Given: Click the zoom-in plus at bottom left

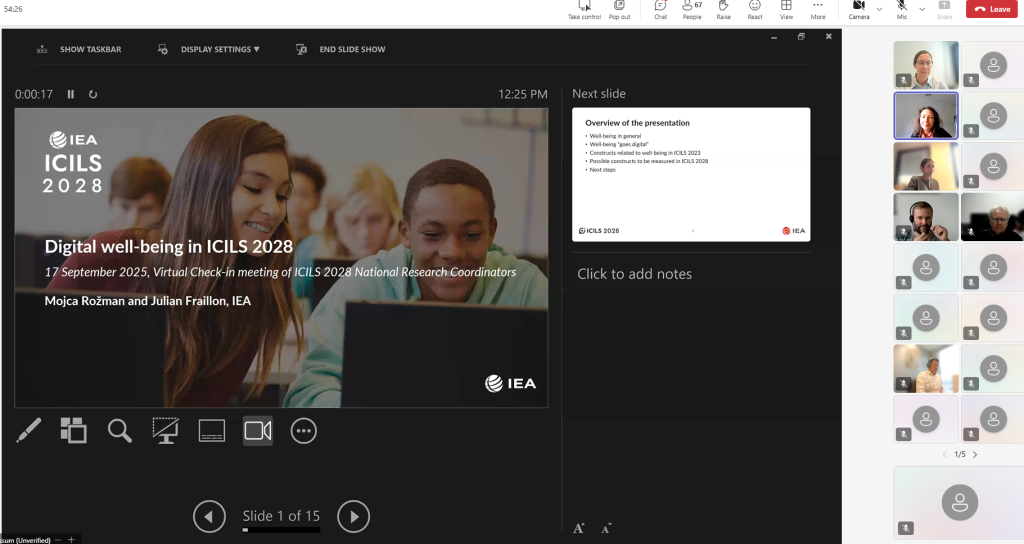Looking at the screenshot, I should 71,539.
